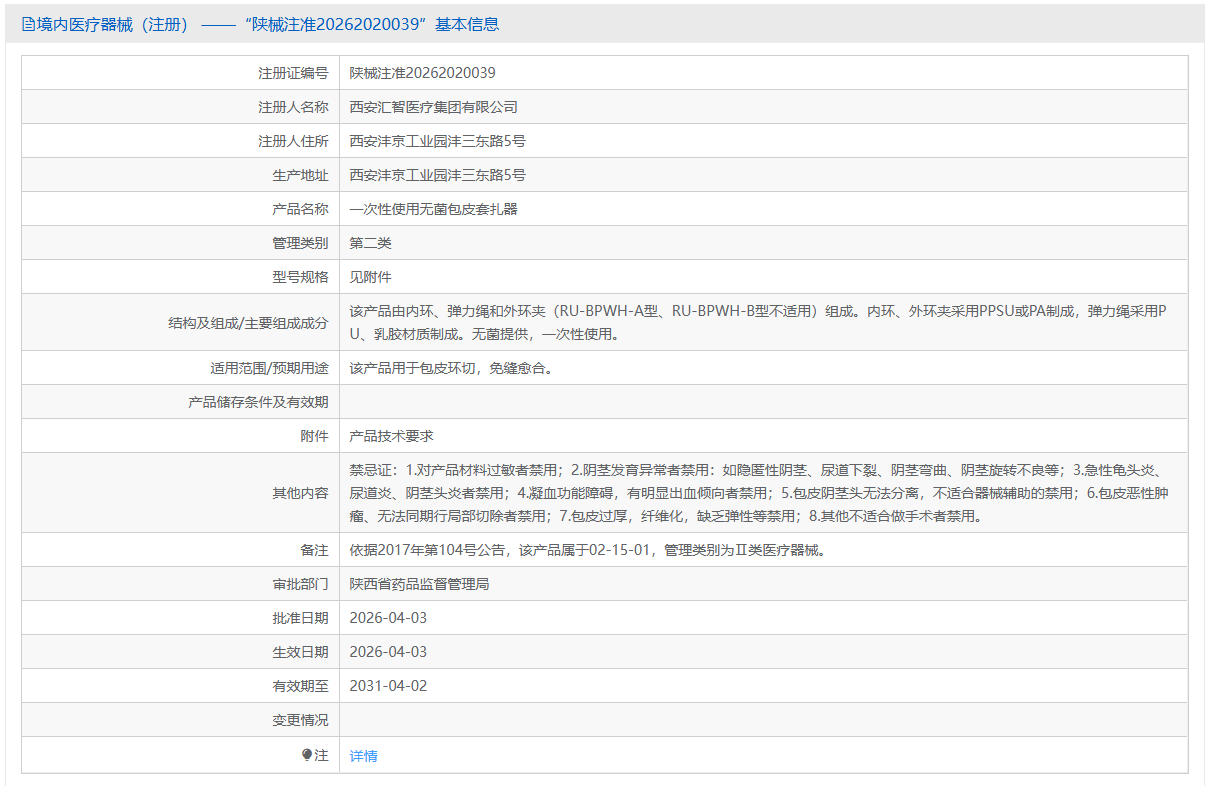Select registration number value 陕械注准20262020039 in the table

(x=422, y=73)
